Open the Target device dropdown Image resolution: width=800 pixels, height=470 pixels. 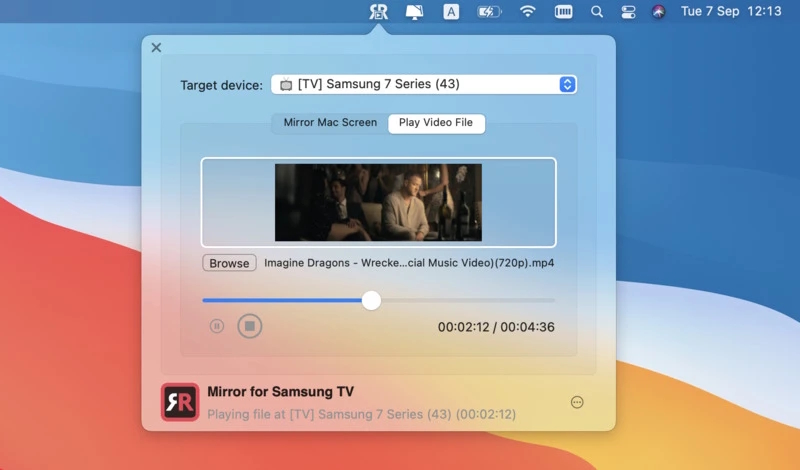pos(424,84)
